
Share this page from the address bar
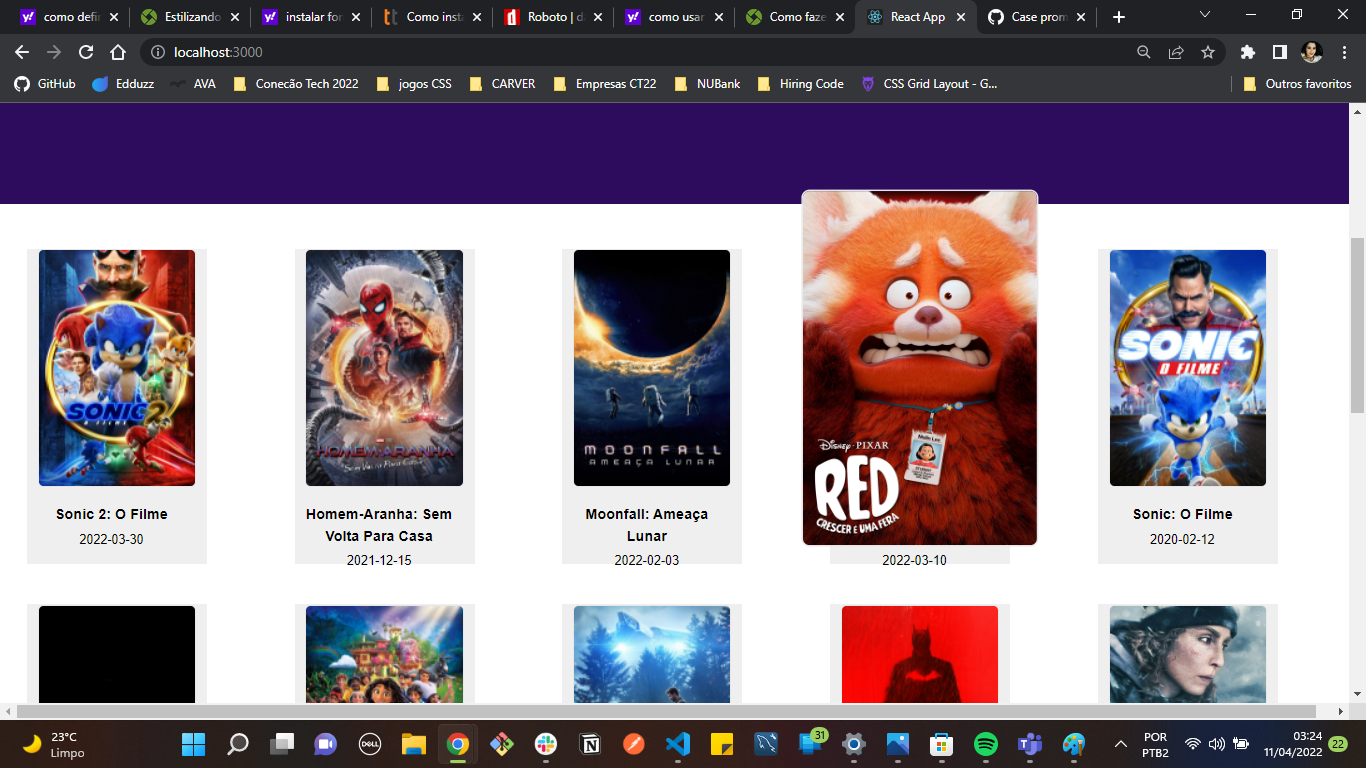(x=1176, y=52)
